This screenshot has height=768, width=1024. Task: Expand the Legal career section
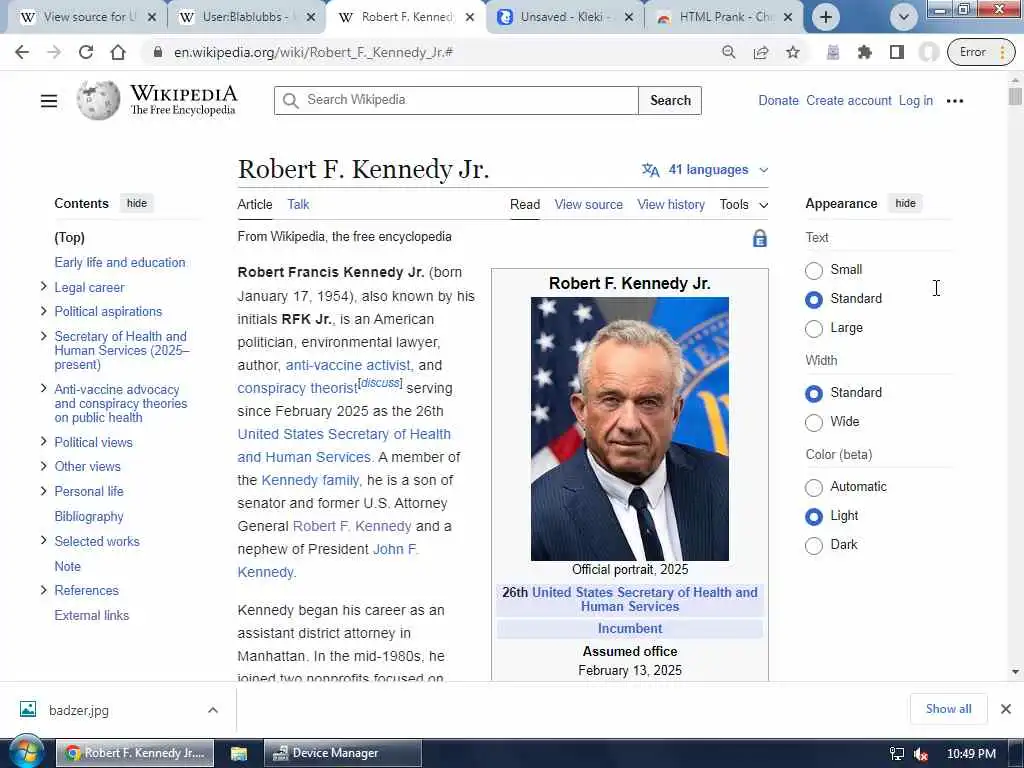point(44,287)
